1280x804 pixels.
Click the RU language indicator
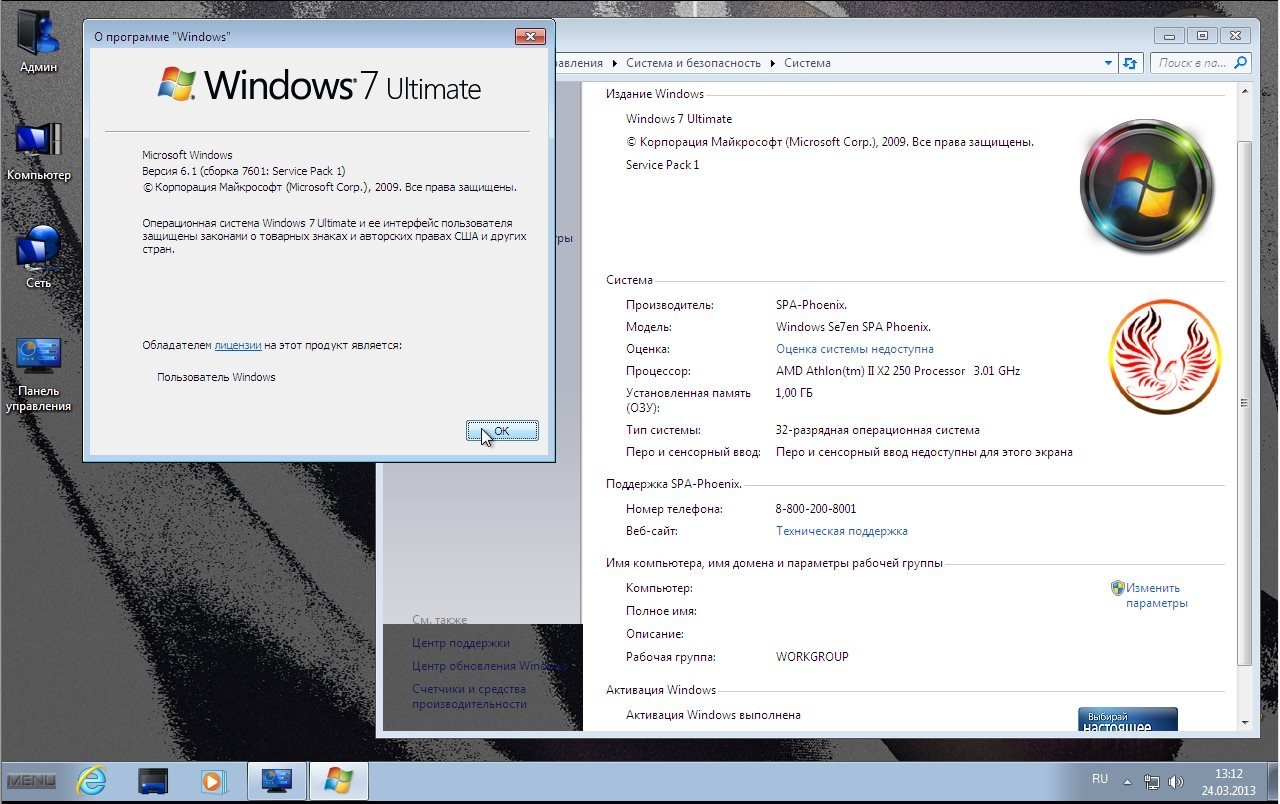click(x=1100, y=779)
